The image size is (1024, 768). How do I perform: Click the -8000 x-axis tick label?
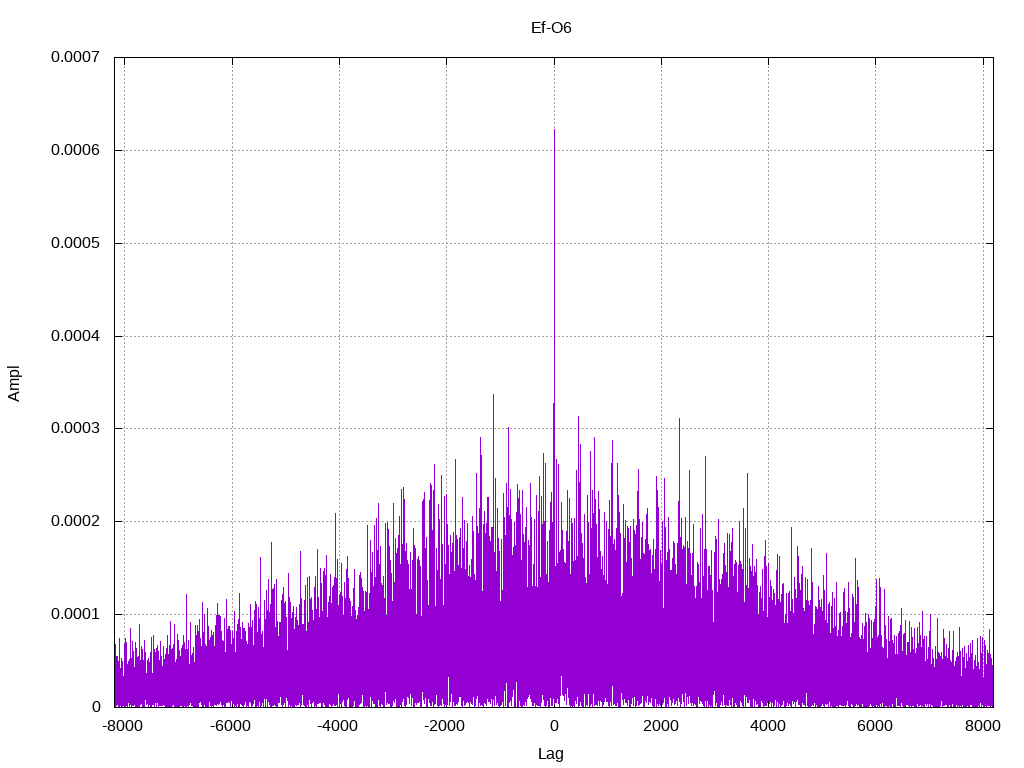pyautogui.click(x=123, y=726)
